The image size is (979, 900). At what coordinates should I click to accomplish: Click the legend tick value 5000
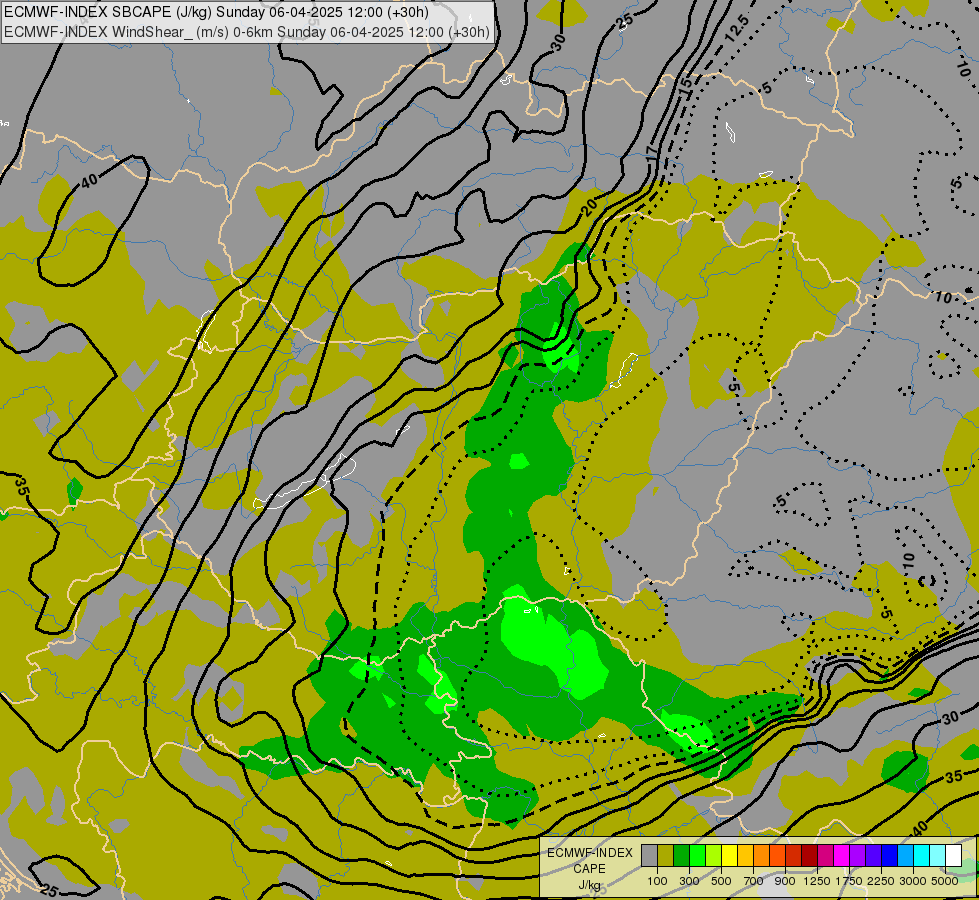(945, 881)
